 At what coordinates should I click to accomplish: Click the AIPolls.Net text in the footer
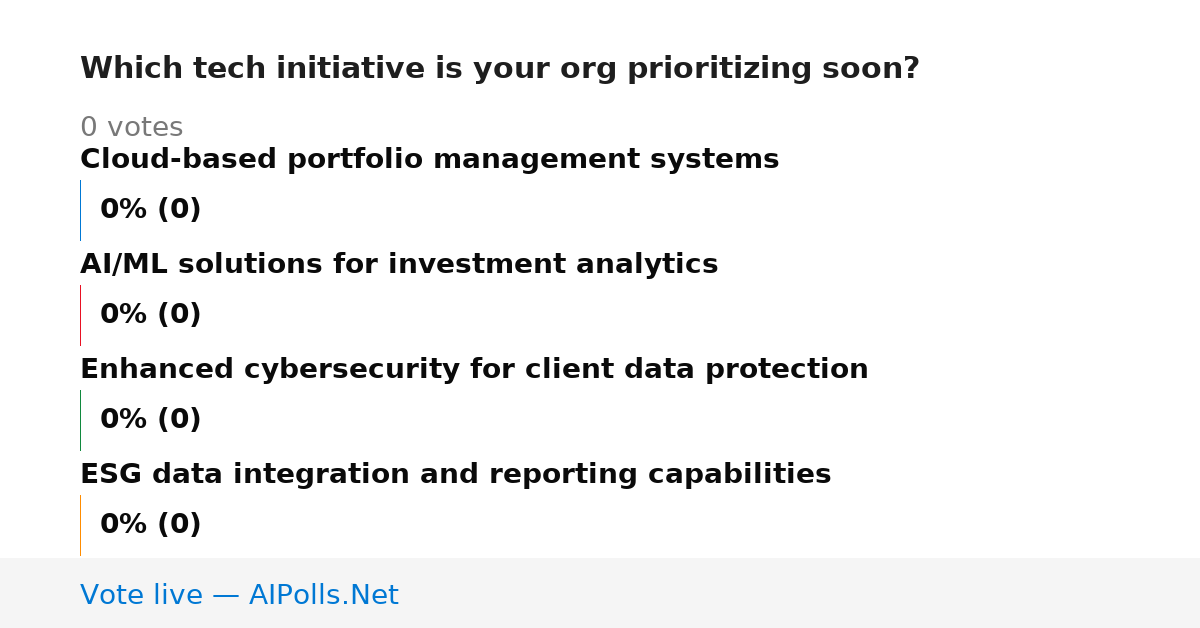[323, 596]
